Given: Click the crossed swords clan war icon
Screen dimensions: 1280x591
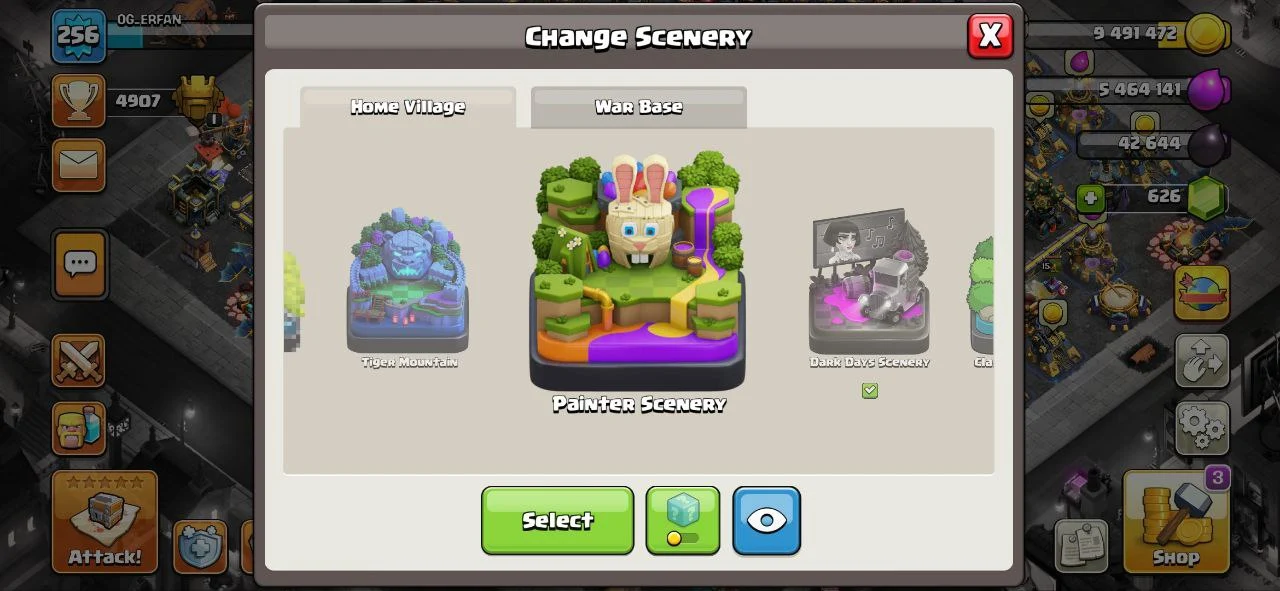Looking at the screenshot, I should 79,361.
